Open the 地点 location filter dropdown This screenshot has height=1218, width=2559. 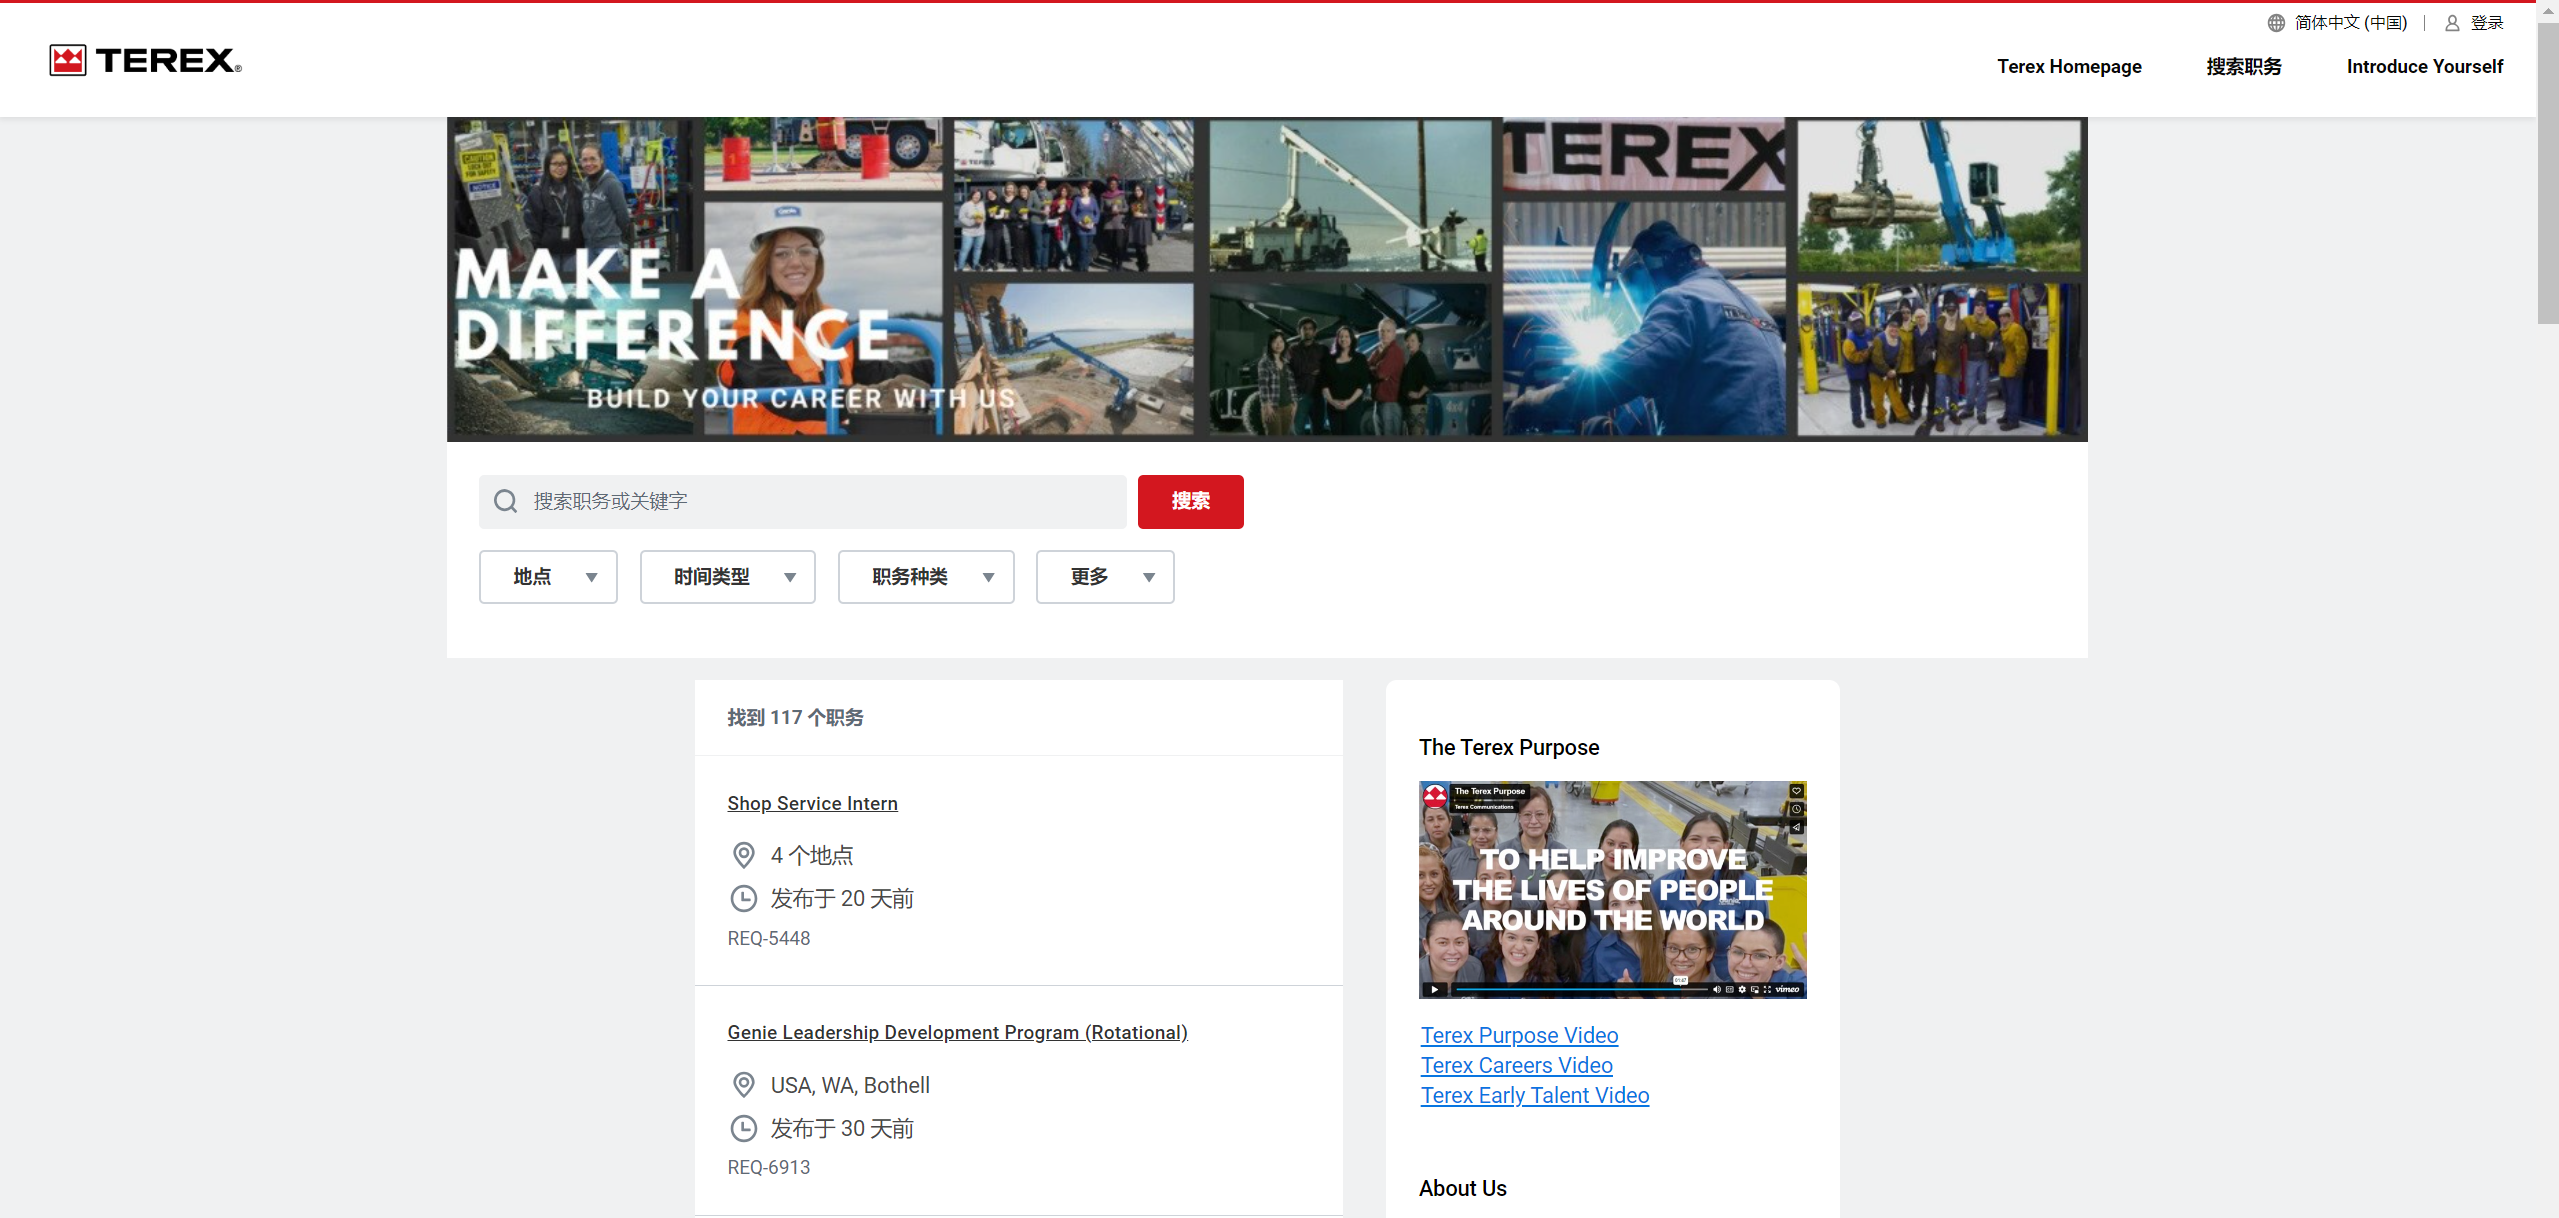click(548, 577)
